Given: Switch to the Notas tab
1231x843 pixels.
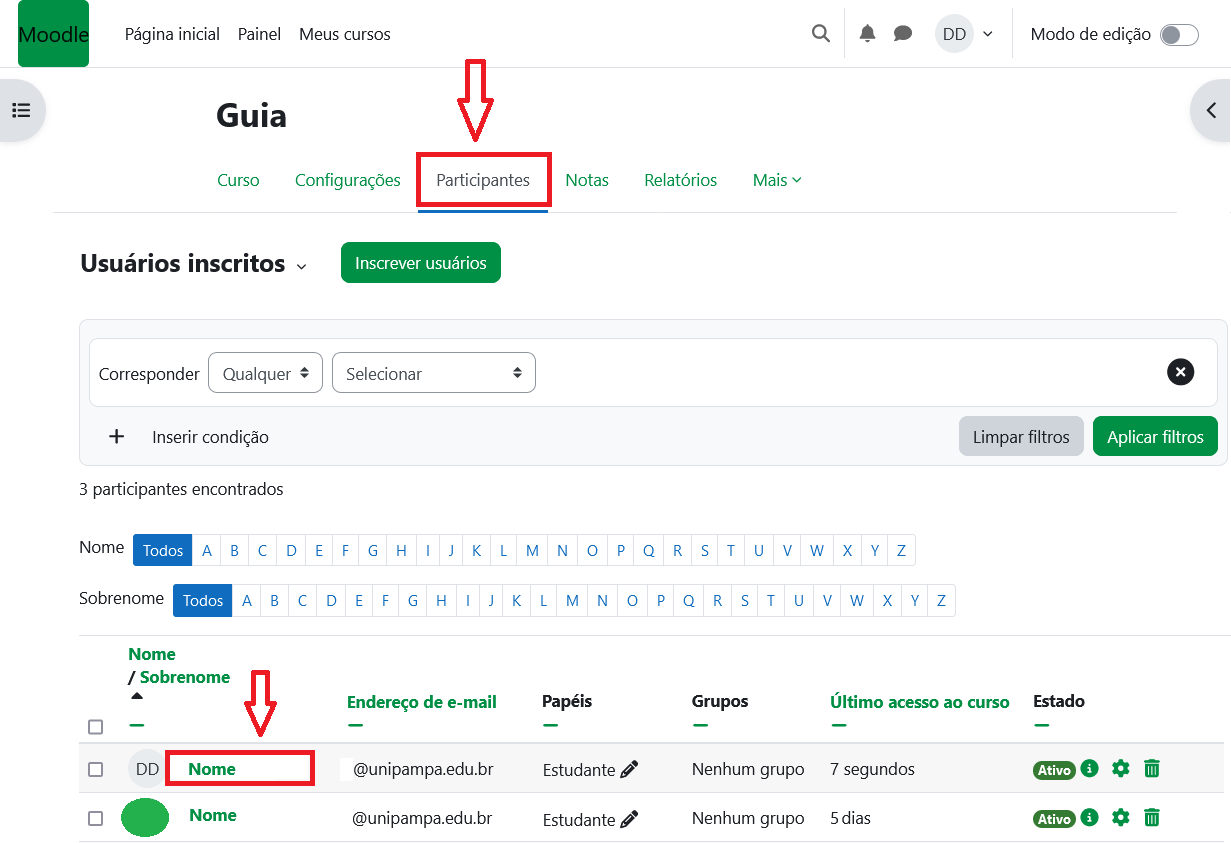Looking at the screenshot, I should pos(586,180).
